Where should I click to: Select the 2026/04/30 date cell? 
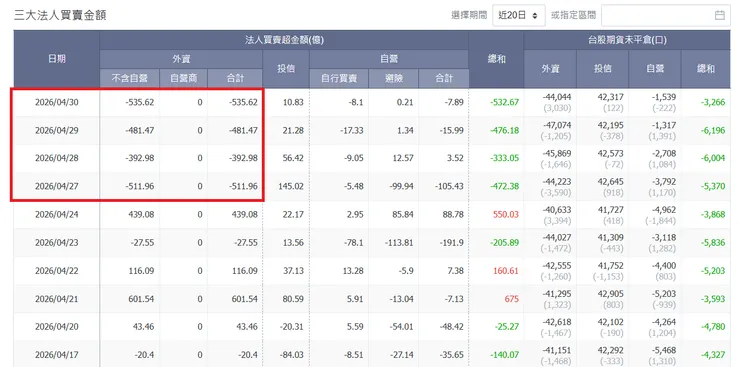point(57,102)
